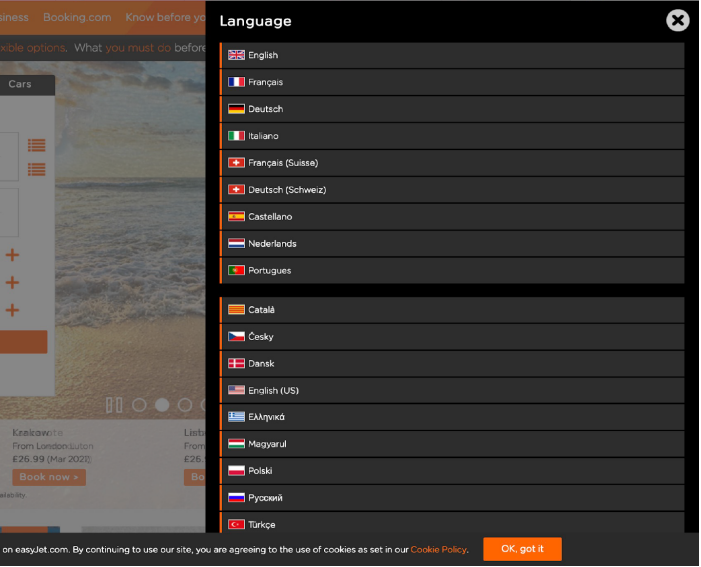Click the US flag beside English (US)
The image size is (701, 567).
(236, 390)
